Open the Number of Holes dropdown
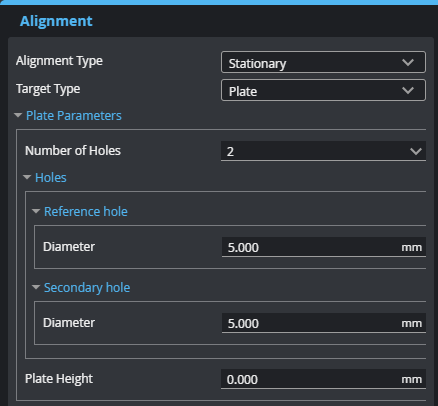438x406 pixels. click(x=323, y=151)
